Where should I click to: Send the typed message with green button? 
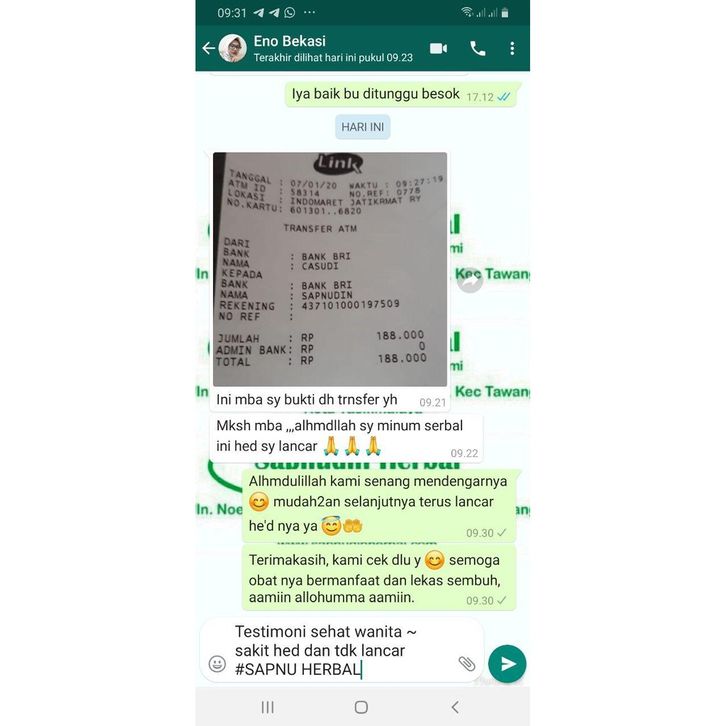tap(507, 663)
